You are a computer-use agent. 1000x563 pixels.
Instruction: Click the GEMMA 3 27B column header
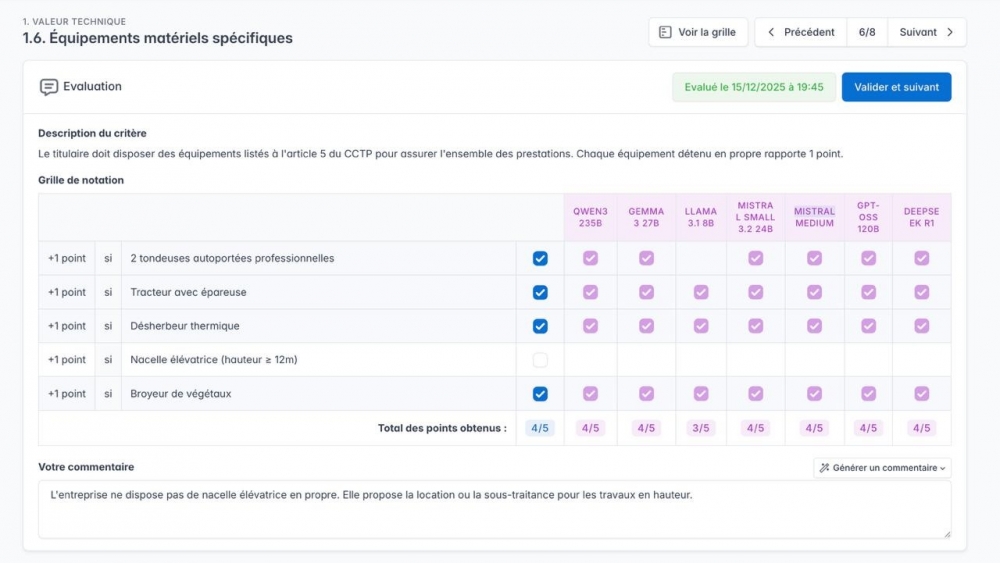pyautogui.click(x=646, y=217)
